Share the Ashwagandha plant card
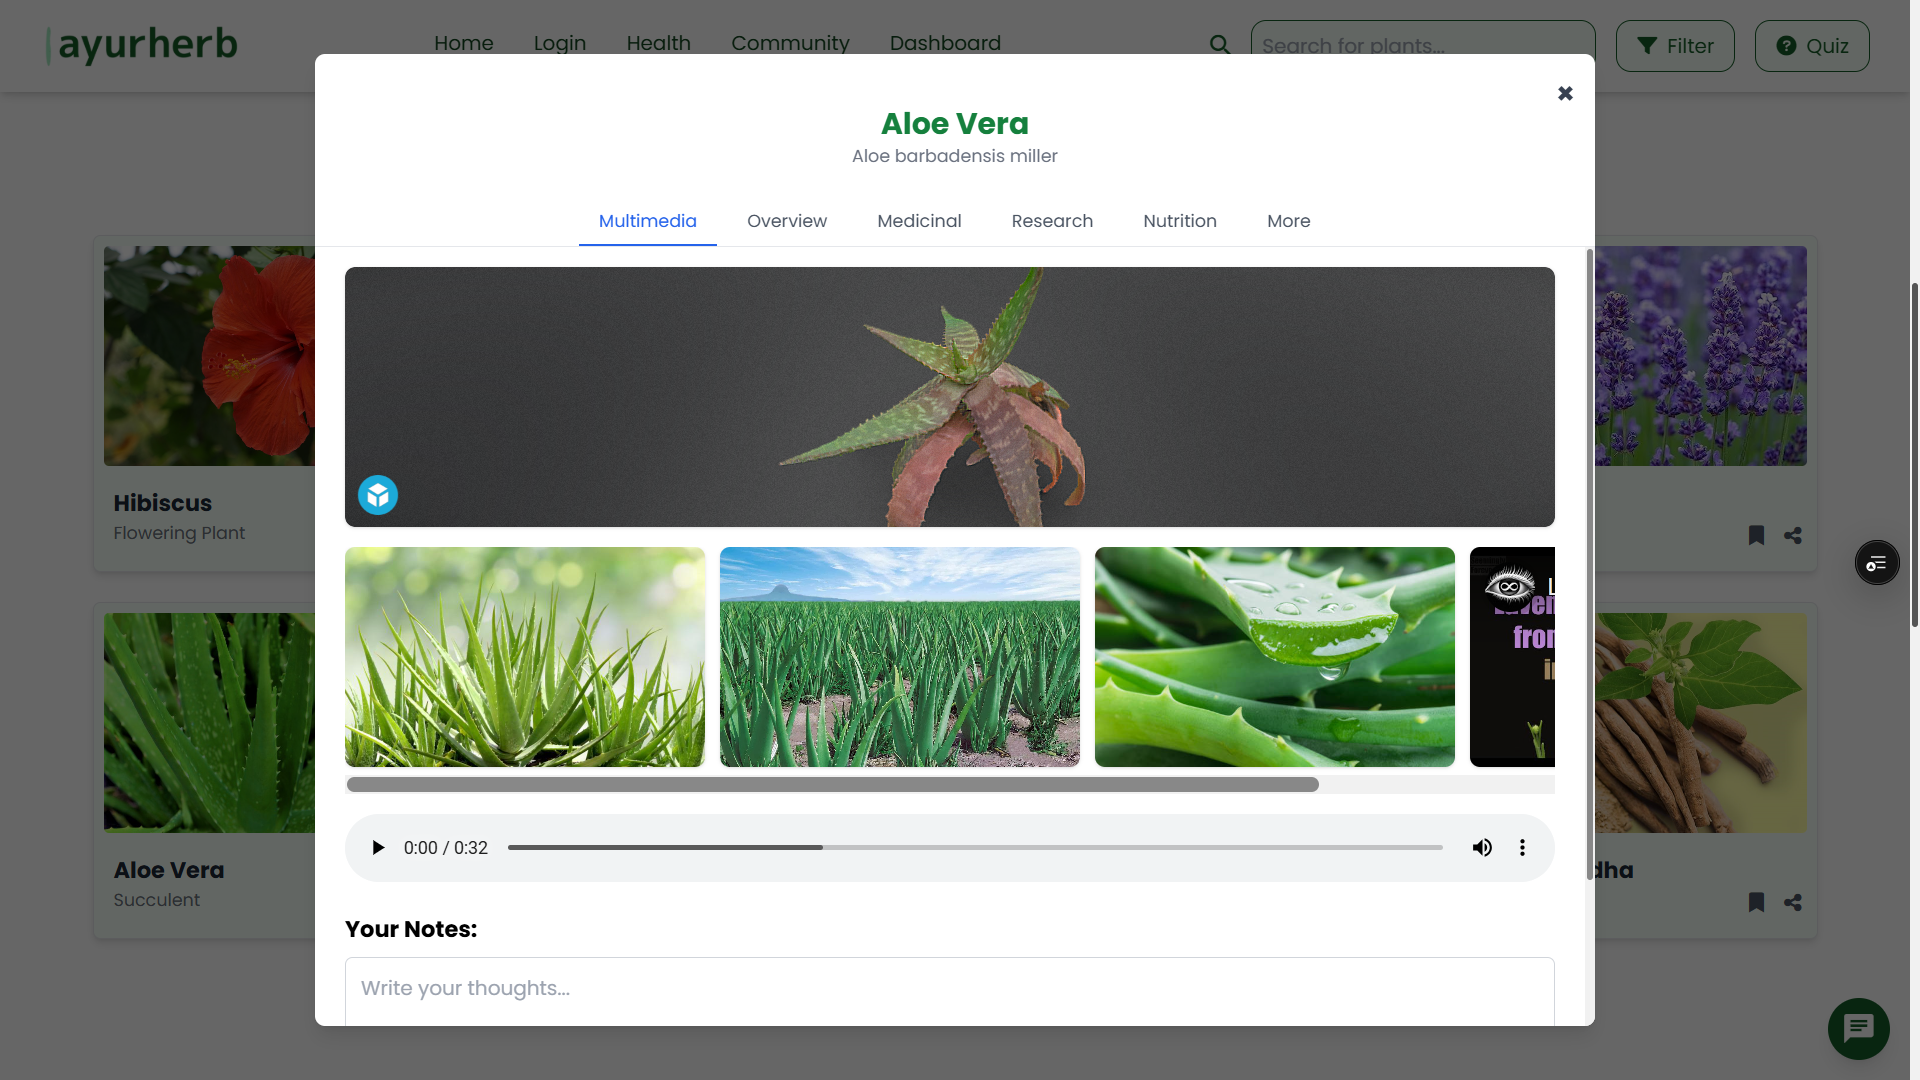 click(1792, 902)
